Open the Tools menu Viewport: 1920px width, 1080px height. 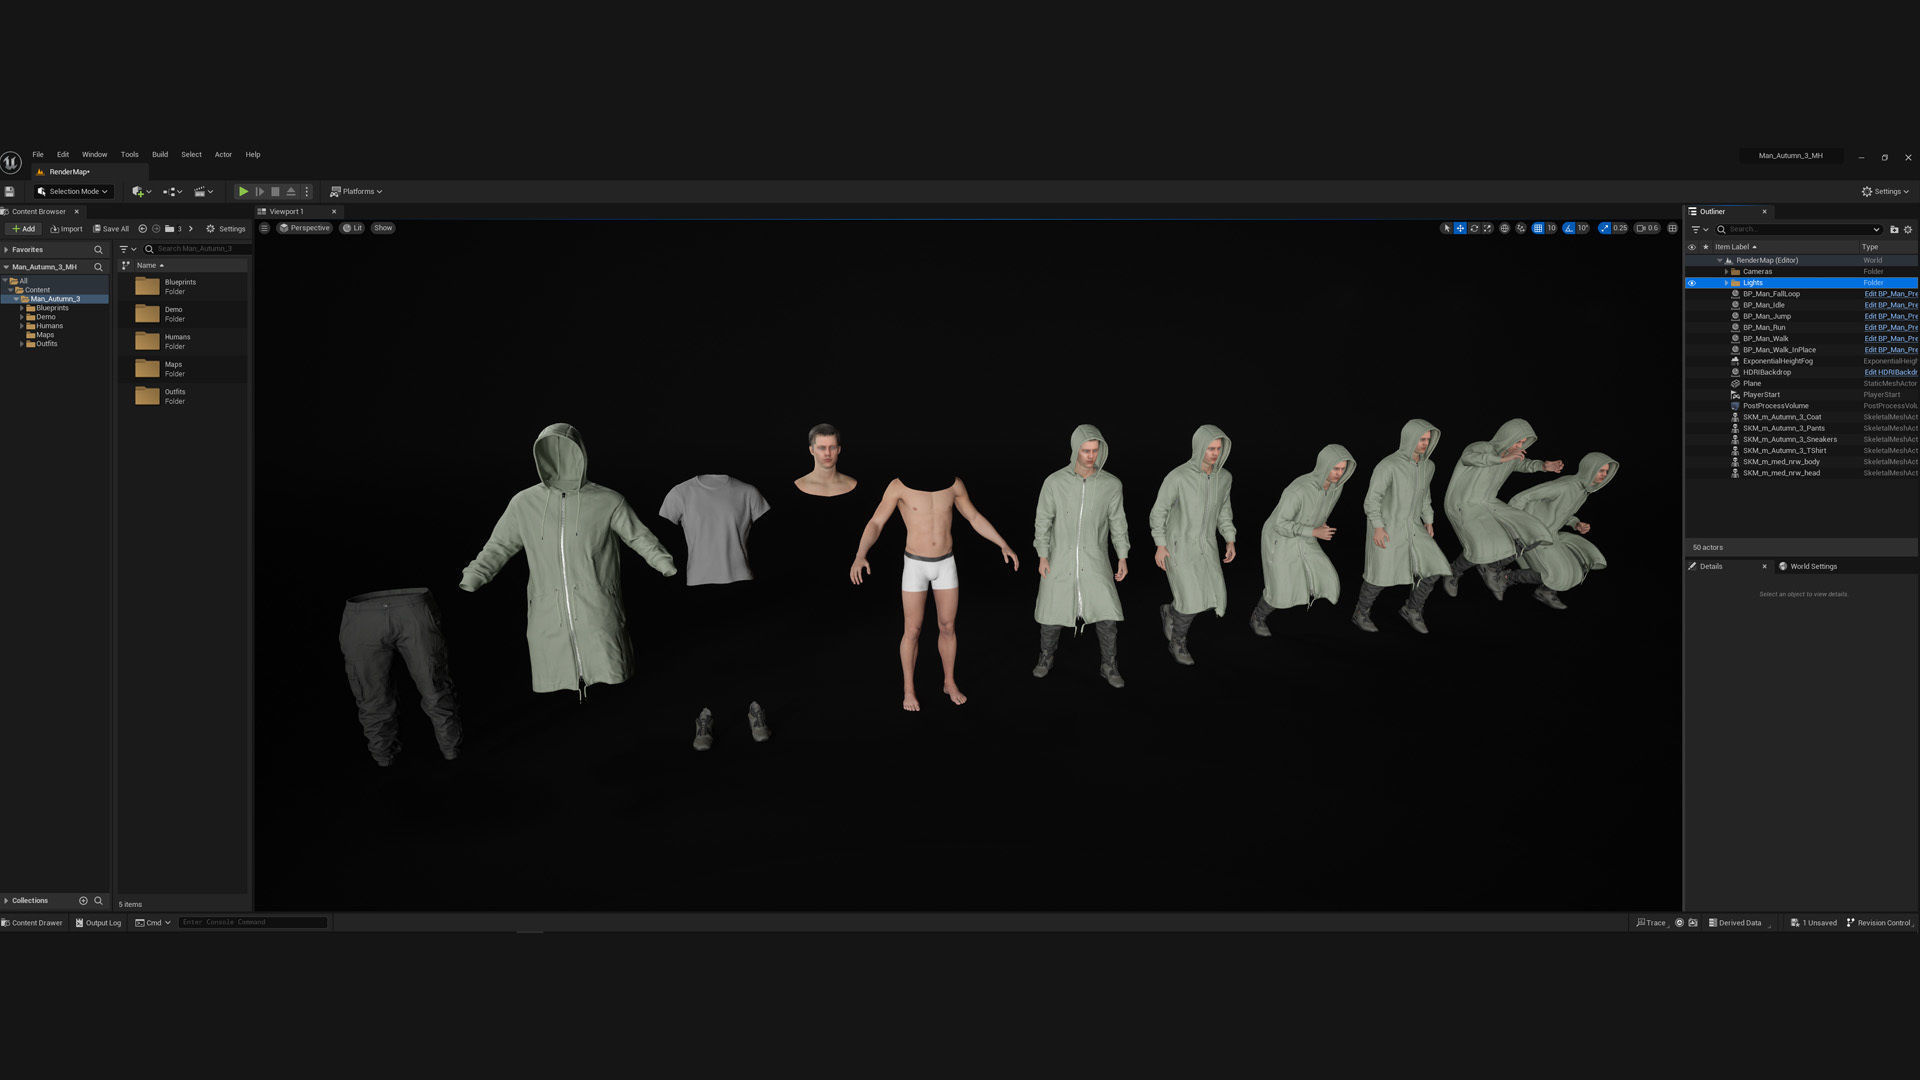tap(130, 155)
